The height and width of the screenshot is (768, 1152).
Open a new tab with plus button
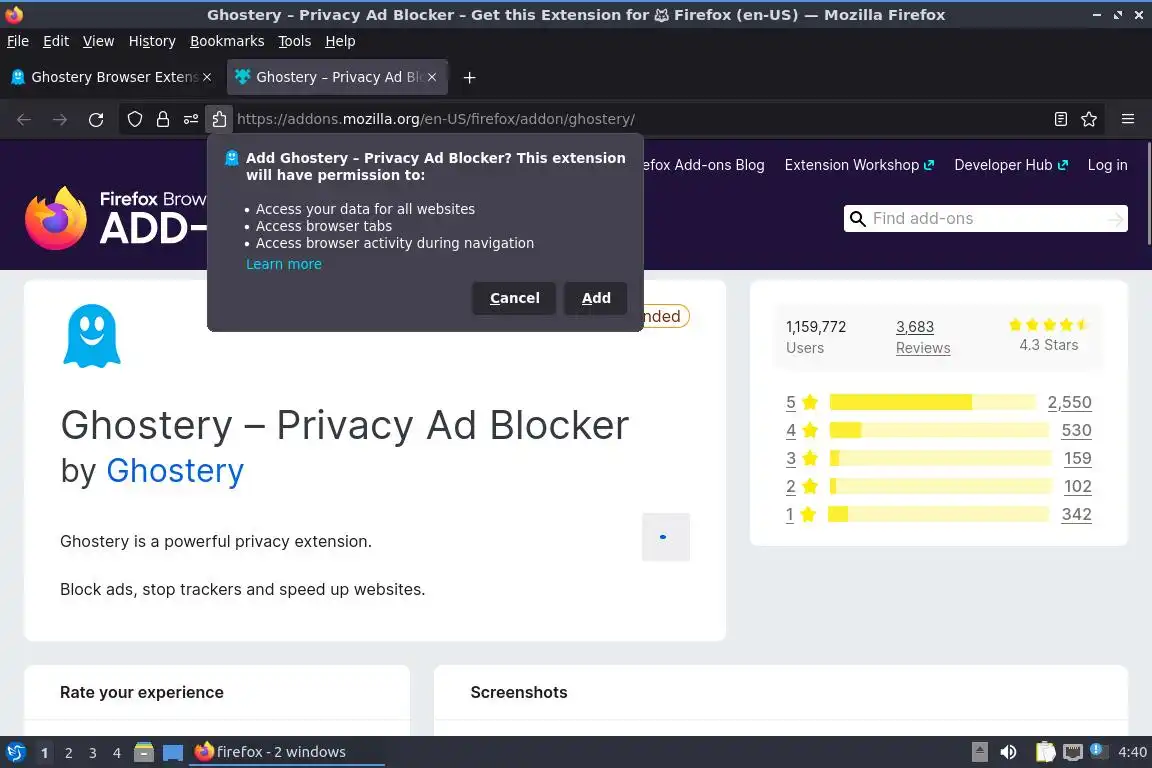(469, 77)
